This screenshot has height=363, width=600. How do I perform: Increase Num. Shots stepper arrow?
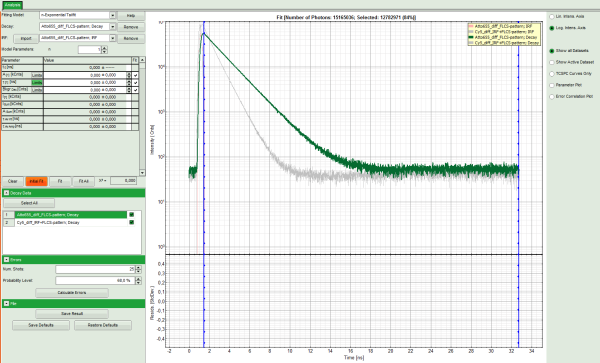click(x=138, y=268)
